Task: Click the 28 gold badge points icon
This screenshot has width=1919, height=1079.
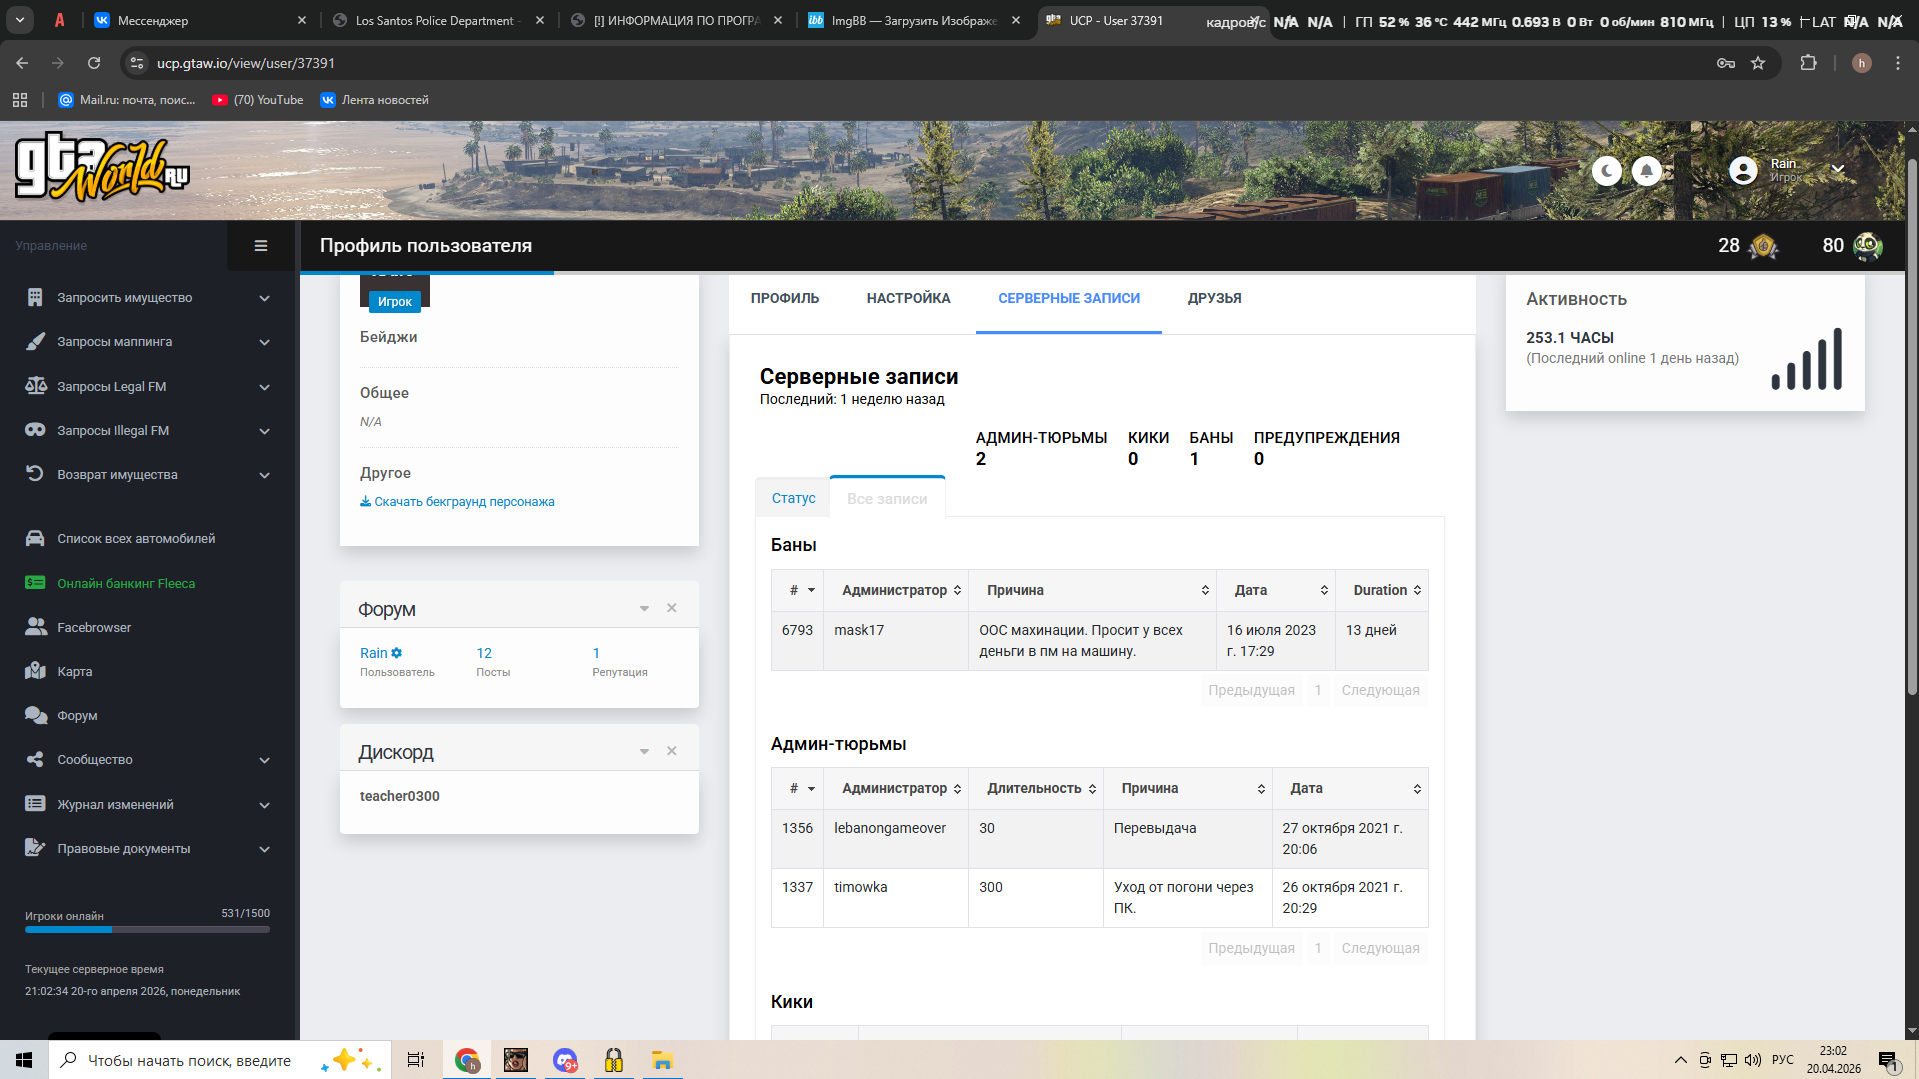Action: (1763, 246)
